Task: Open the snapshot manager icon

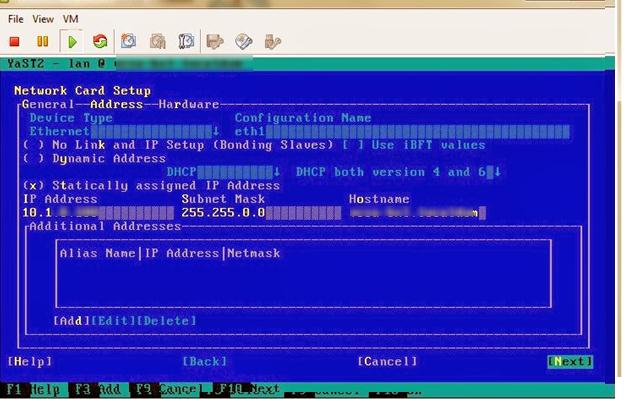Action: (x=186, y=41)
